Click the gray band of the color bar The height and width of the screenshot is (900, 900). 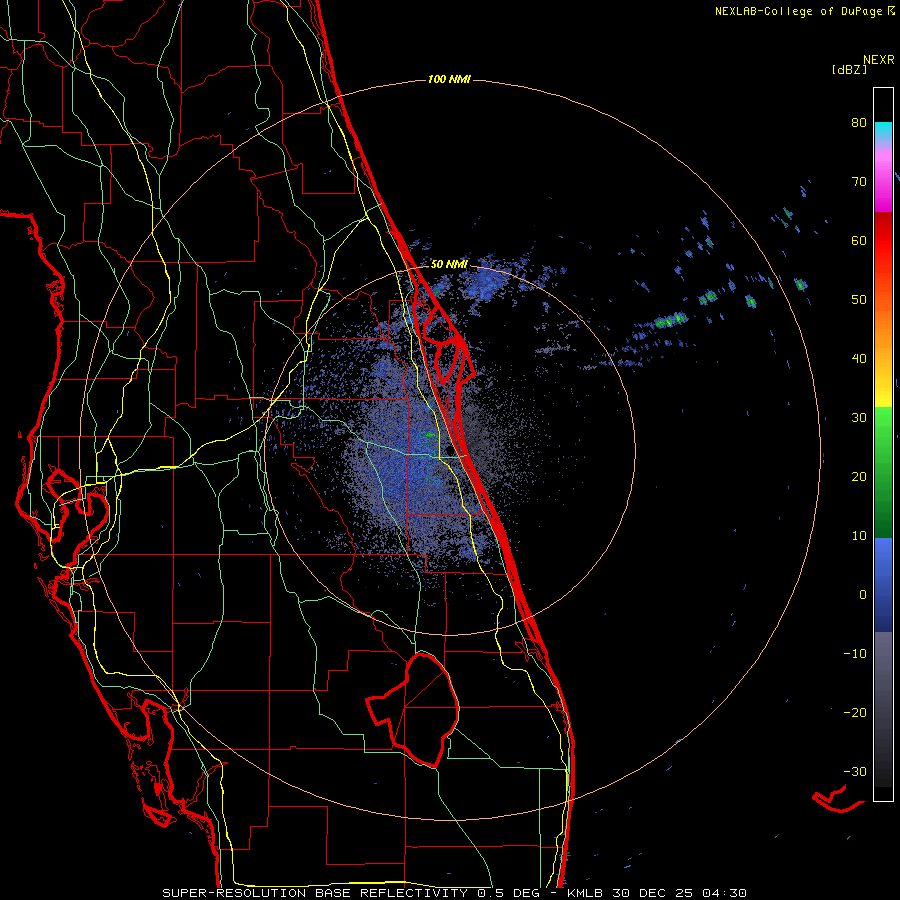883,709
